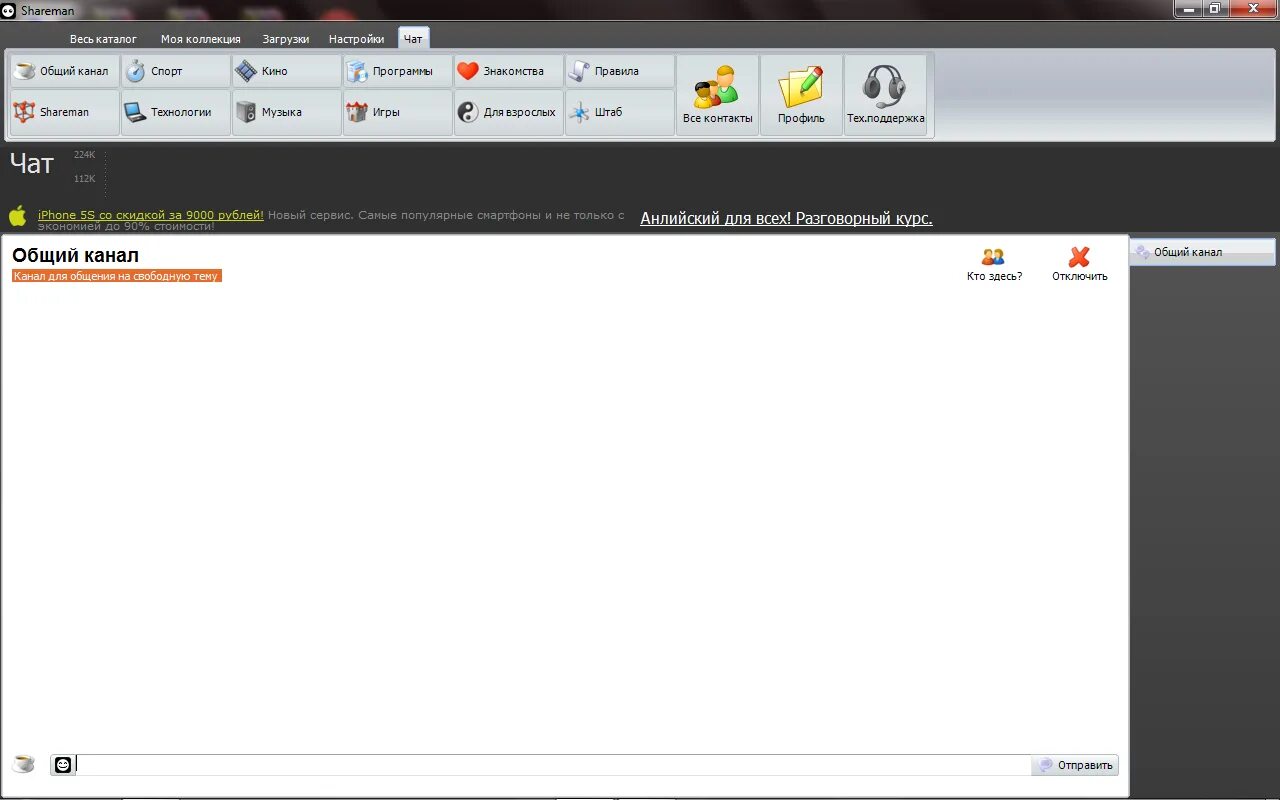Click the coffee cup icon beside message input

pos(23,764)
